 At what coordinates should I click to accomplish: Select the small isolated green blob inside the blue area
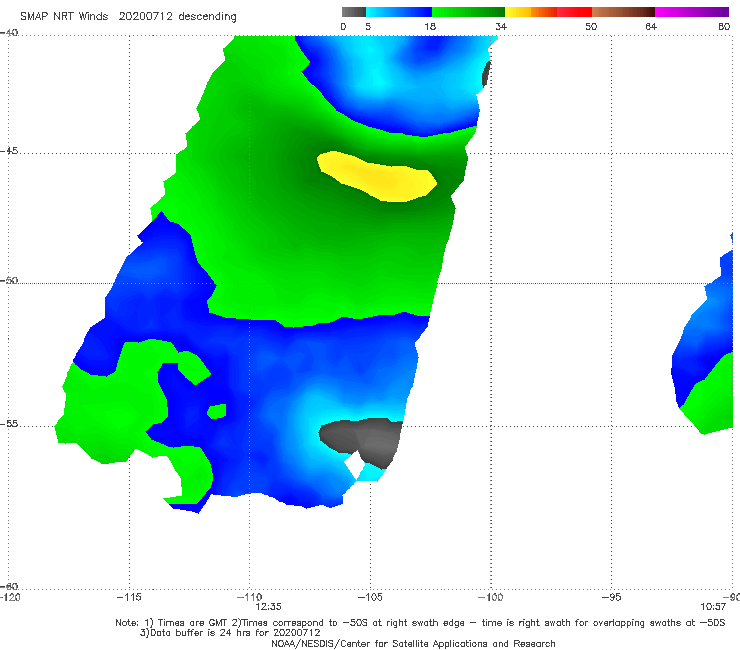pyautogui.click(x=217, y=411)
